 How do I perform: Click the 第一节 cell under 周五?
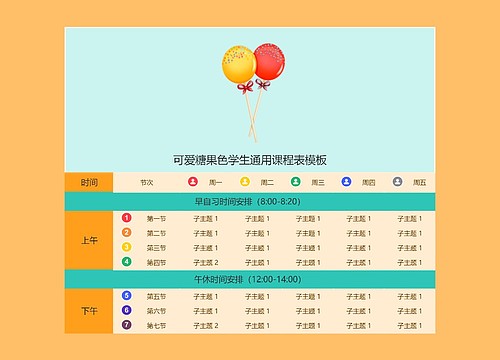410,219
